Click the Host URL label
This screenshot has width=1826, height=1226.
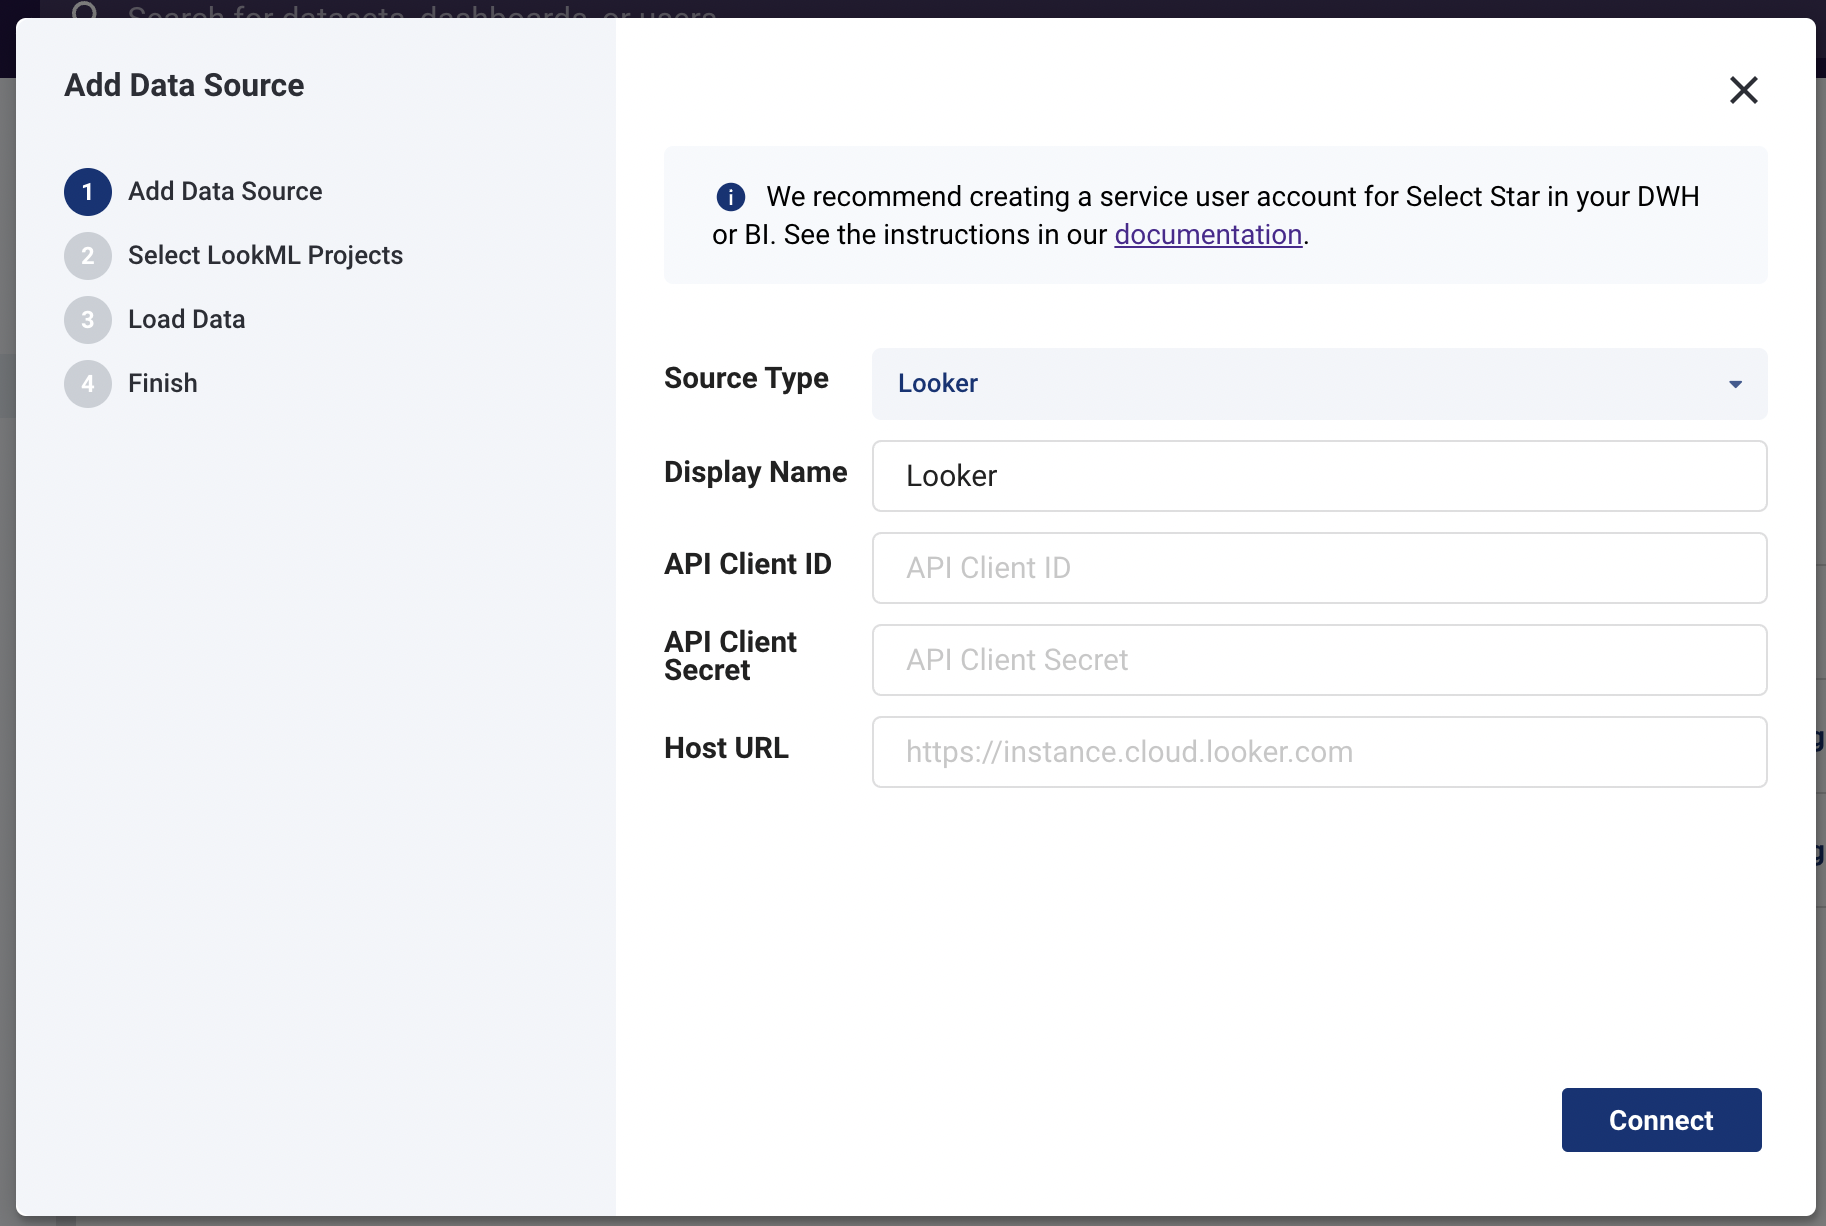[726, 748]
